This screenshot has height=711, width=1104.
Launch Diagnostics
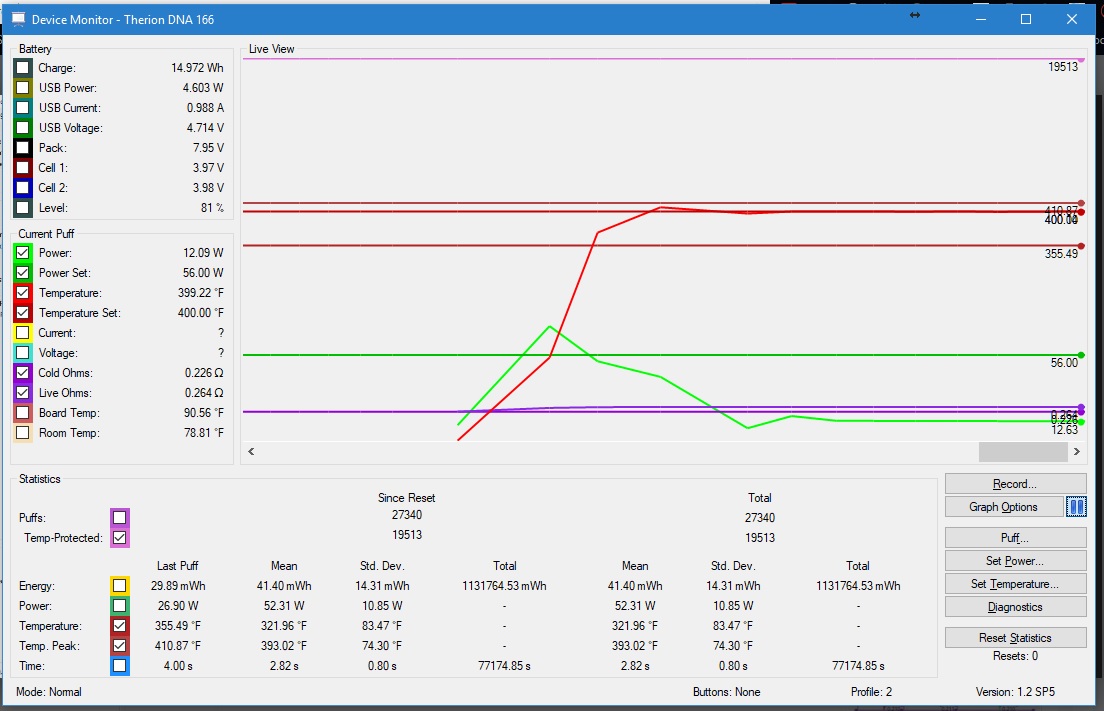click(1015, 607)
